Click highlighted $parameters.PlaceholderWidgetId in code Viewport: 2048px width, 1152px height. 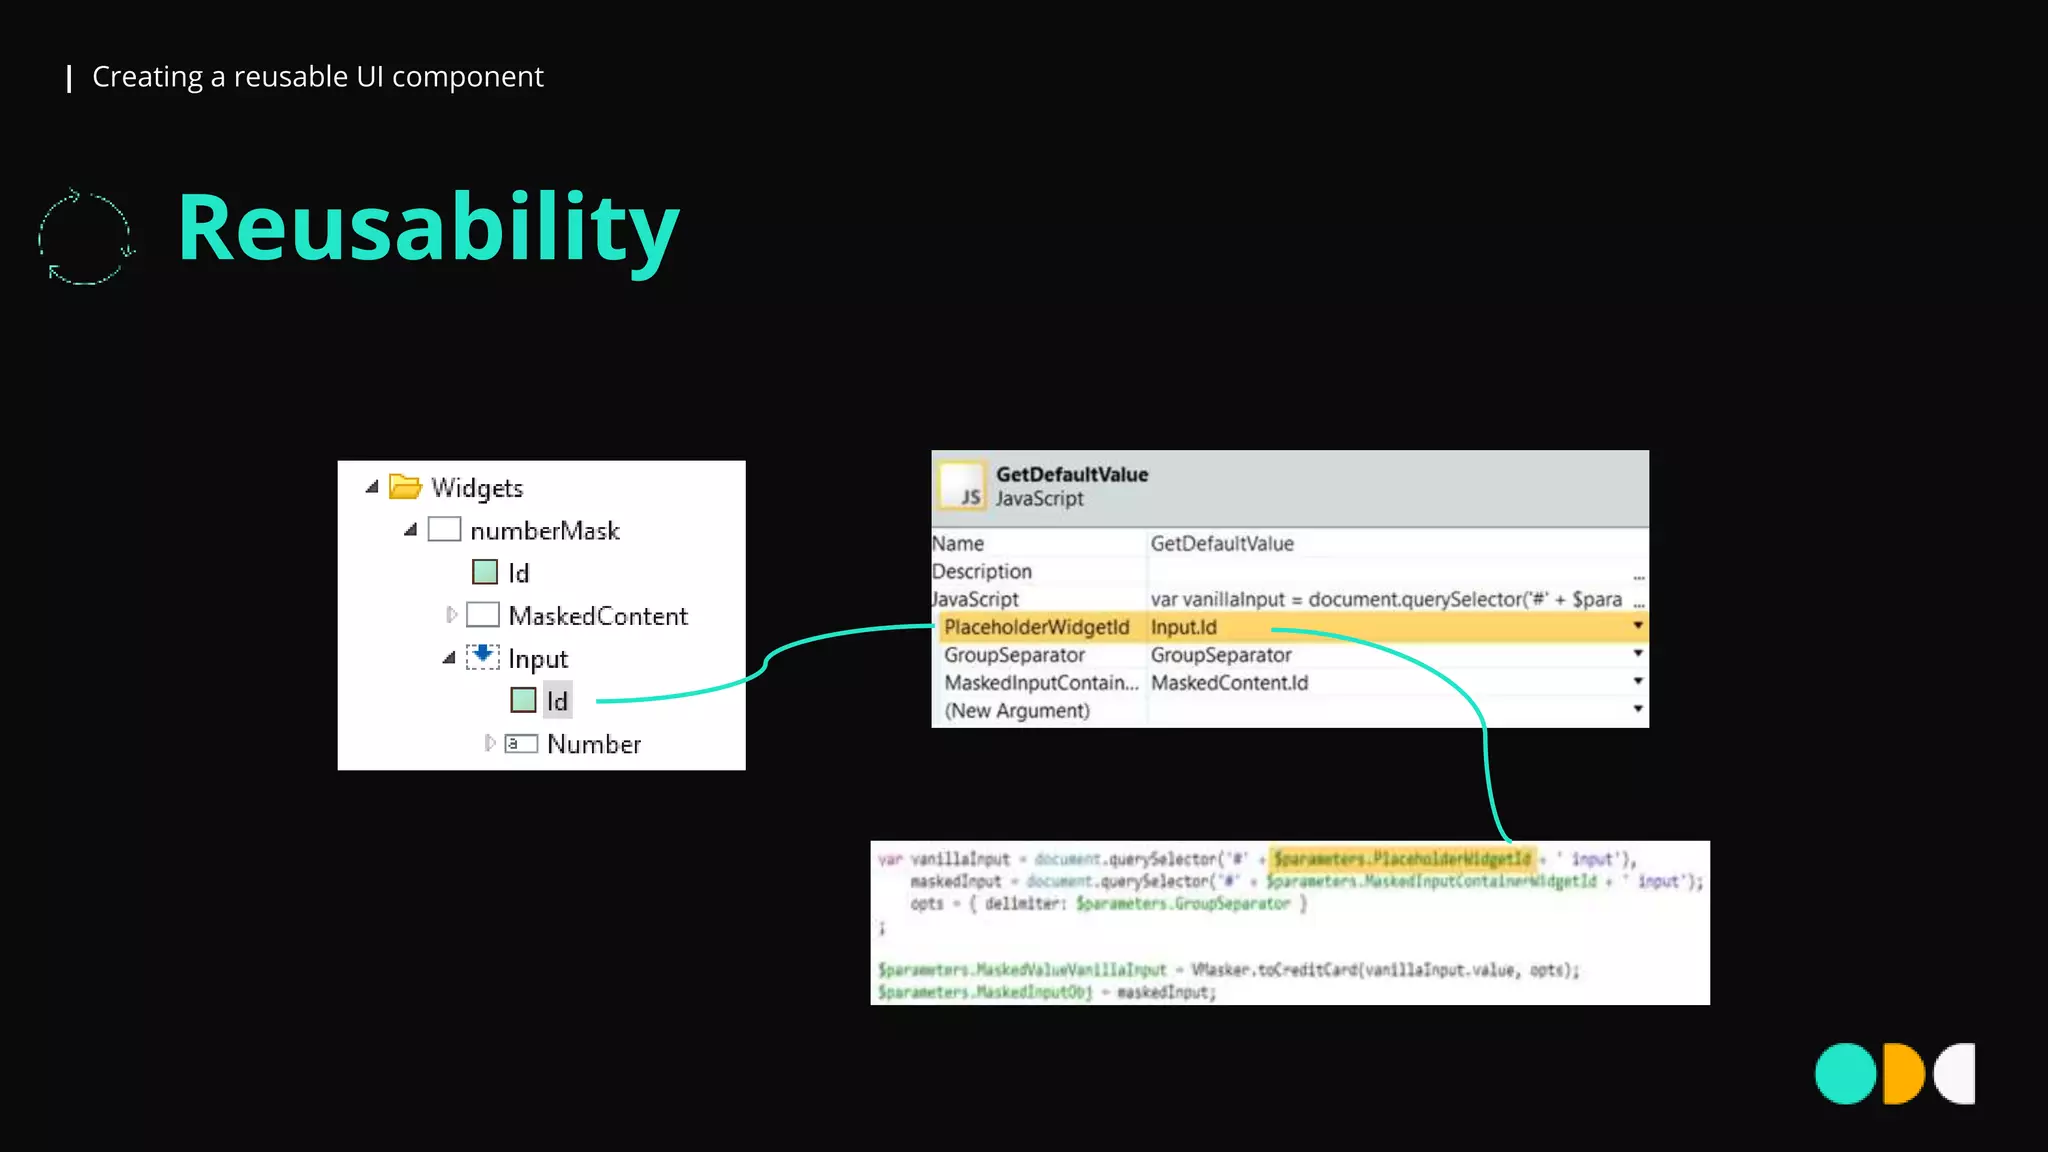[1402, 858]
